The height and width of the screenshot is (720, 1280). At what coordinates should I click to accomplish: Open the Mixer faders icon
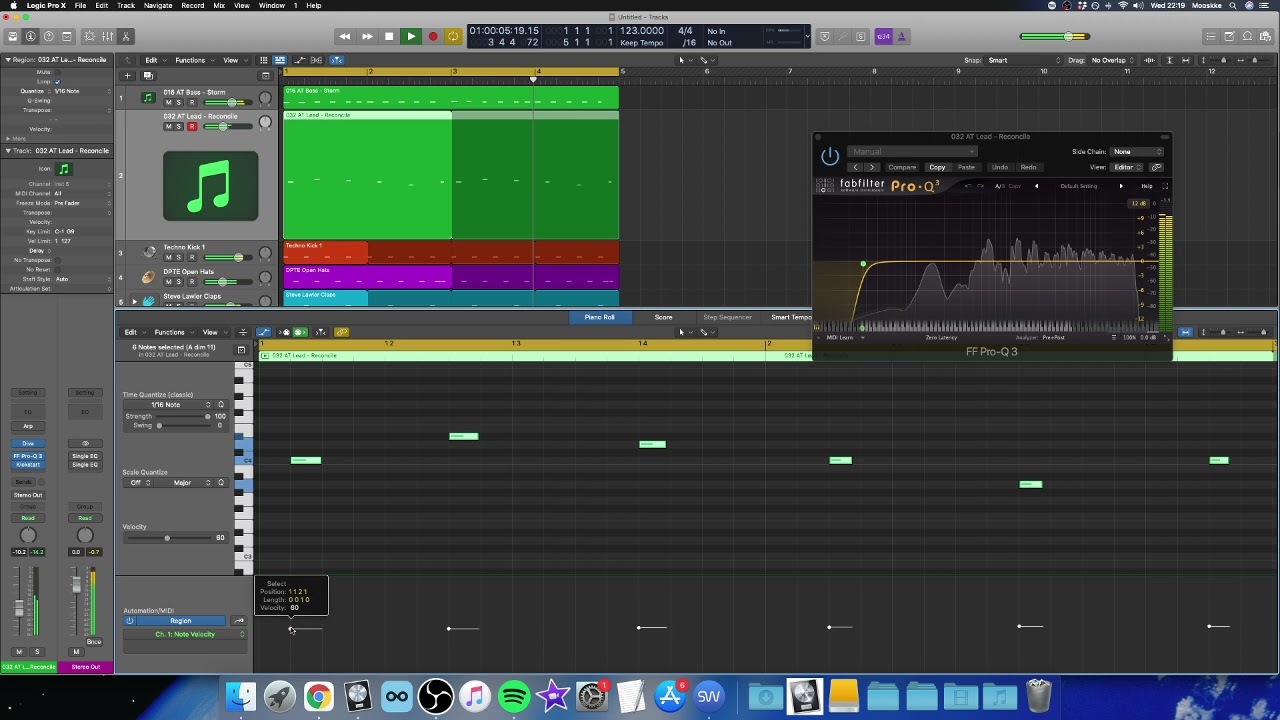[x=108, y=37]
